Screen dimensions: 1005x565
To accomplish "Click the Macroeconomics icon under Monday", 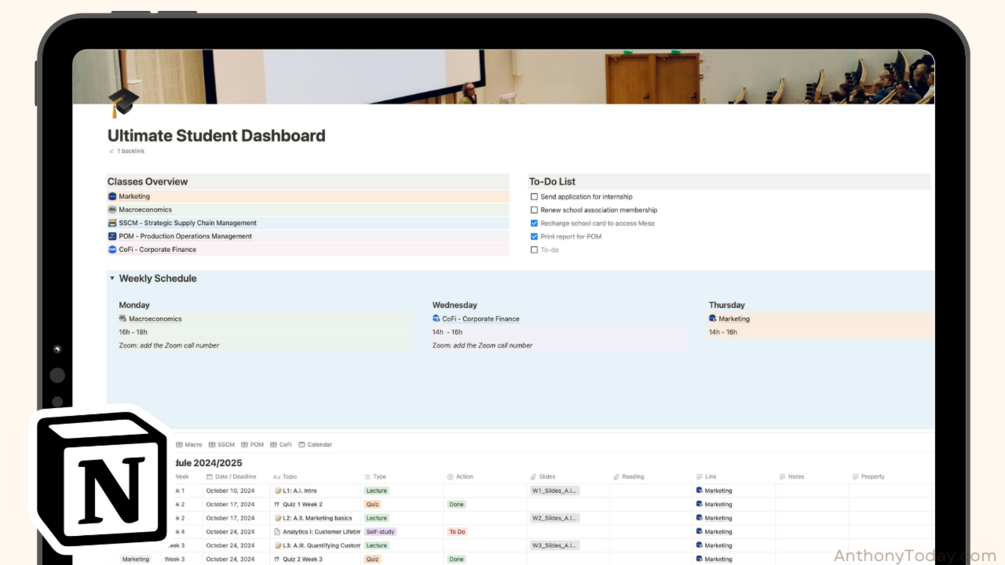I will point(122,318).
